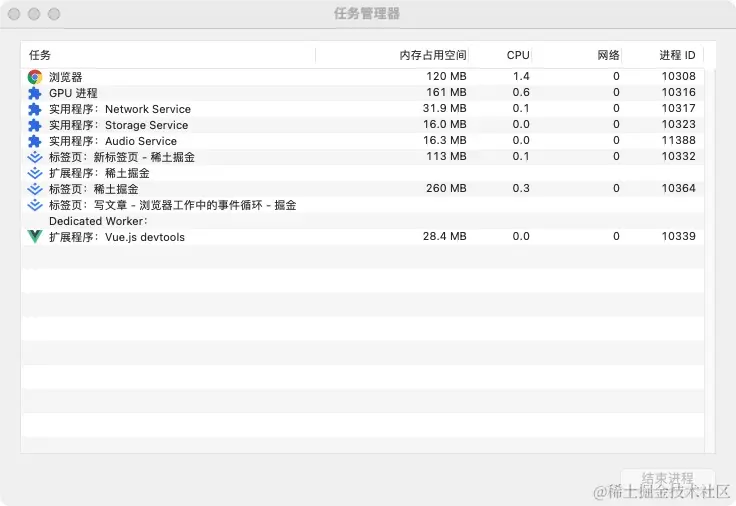Click process ID 10317
The width and height of the screenshot is (736, 506).
(678, 108)
